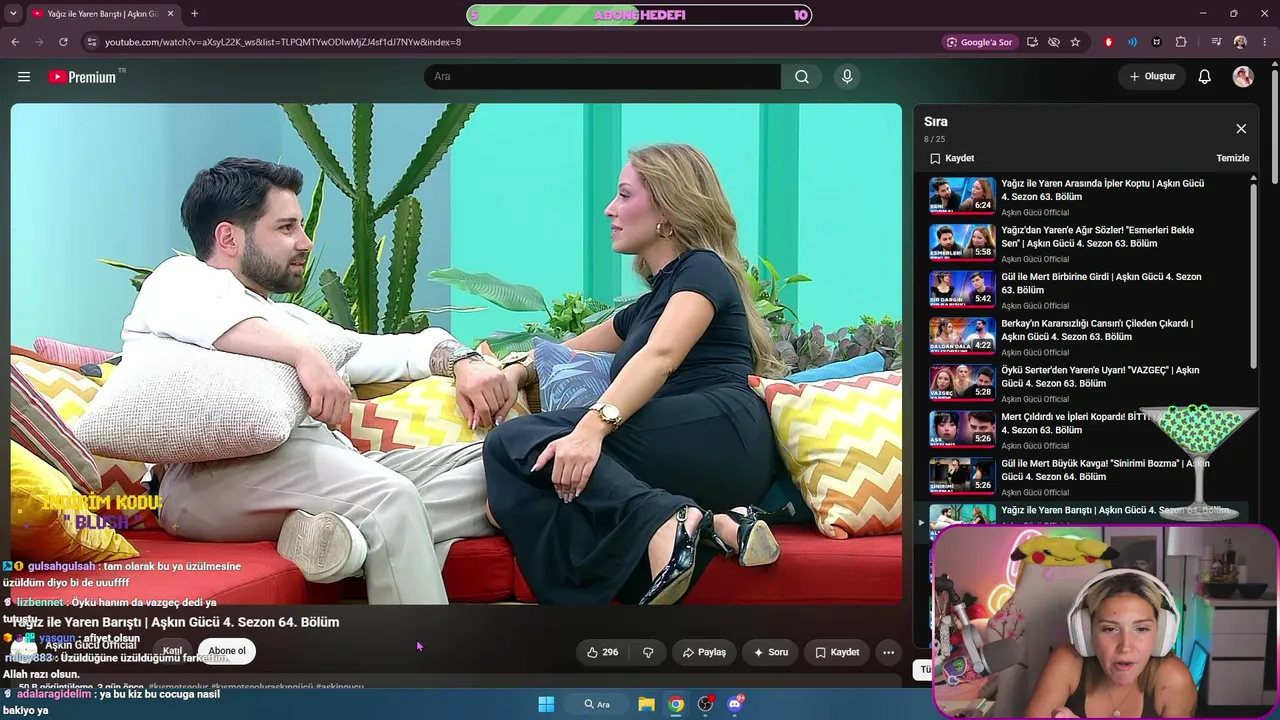Open the red hand blocker extension
1280x720 pixels.
1108,42
